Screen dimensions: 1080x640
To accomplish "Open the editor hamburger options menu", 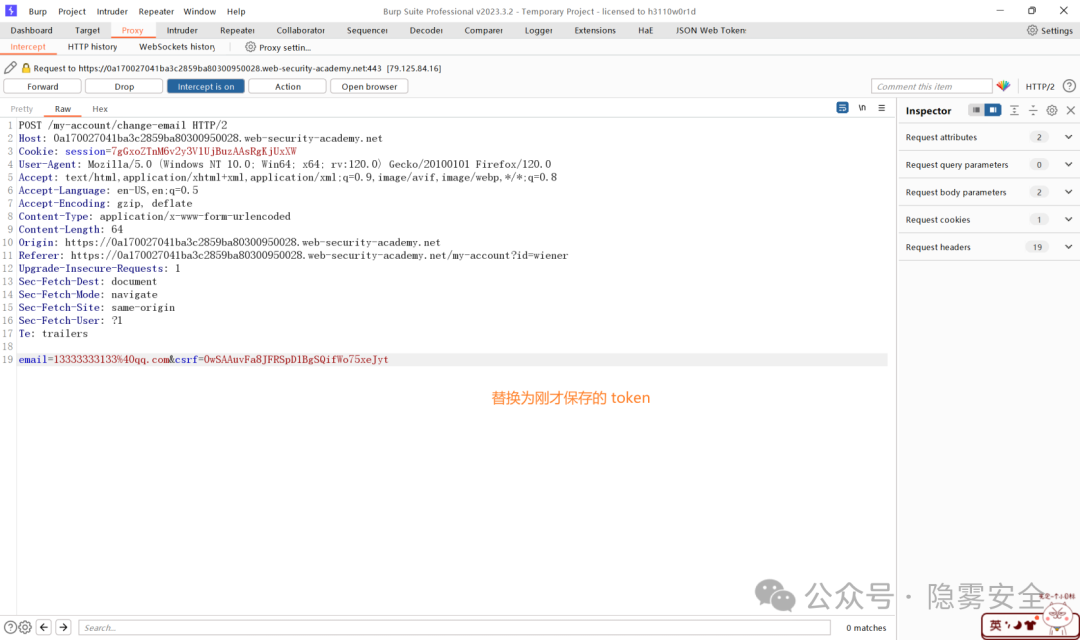I will (x=882, y=108).
